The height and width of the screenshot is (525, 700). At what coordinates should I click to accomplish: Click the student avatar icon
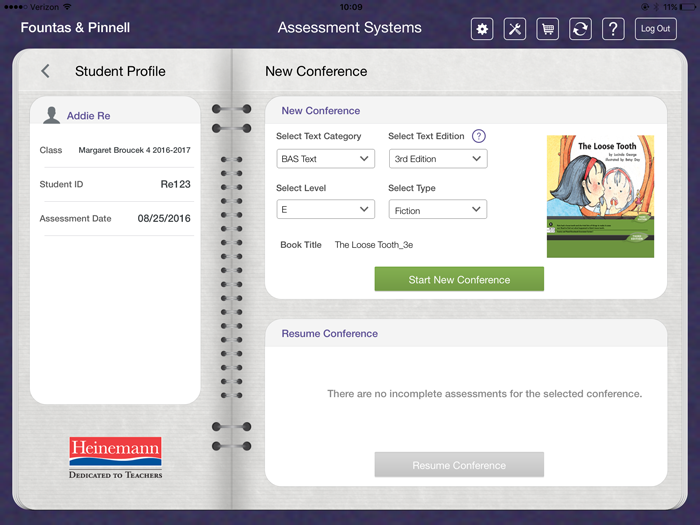click(x=51, y=115)
